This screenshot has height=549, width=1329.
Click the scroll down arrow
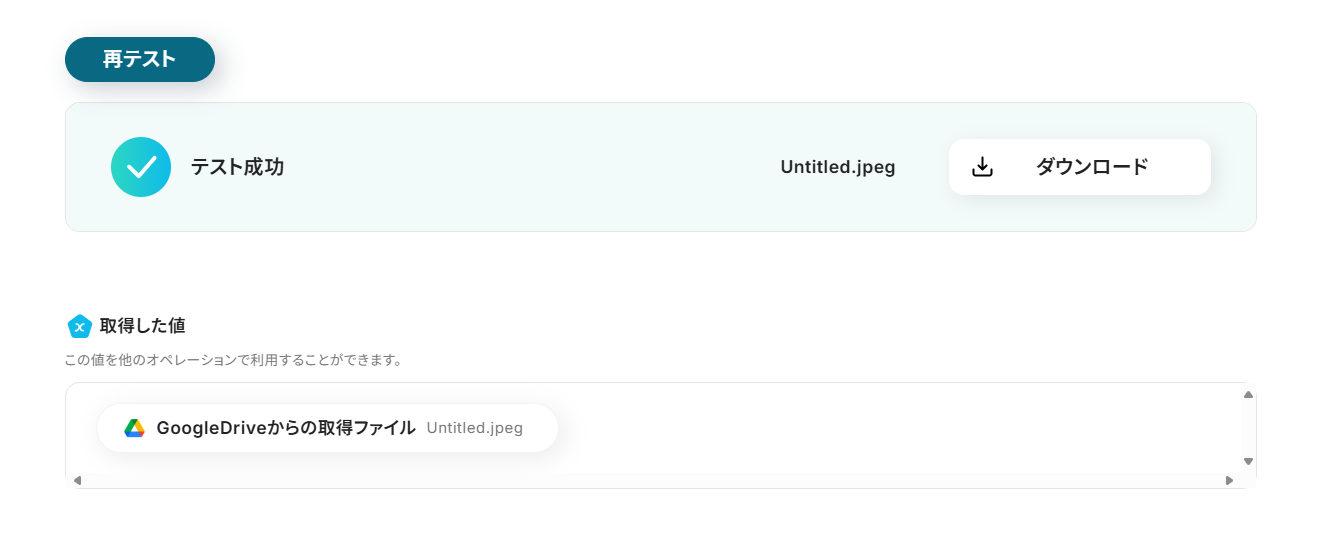[1248, 461]
